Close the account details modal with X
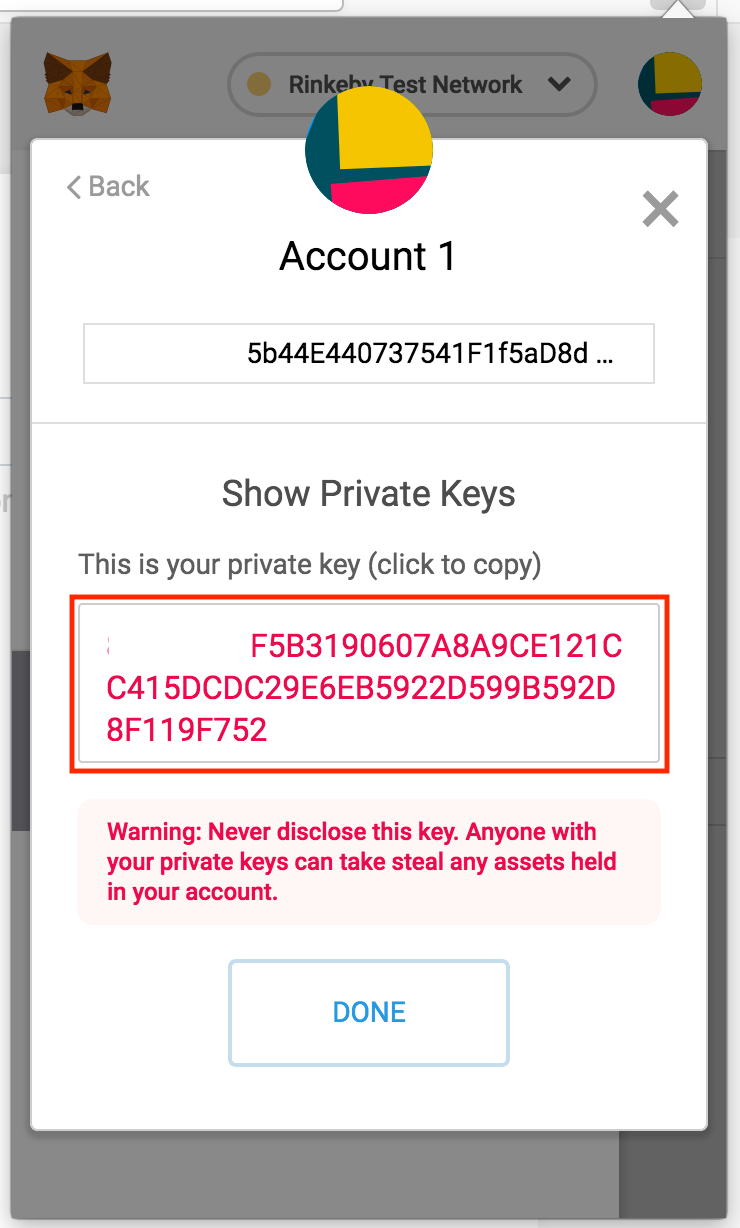 [x=660, y=209]
